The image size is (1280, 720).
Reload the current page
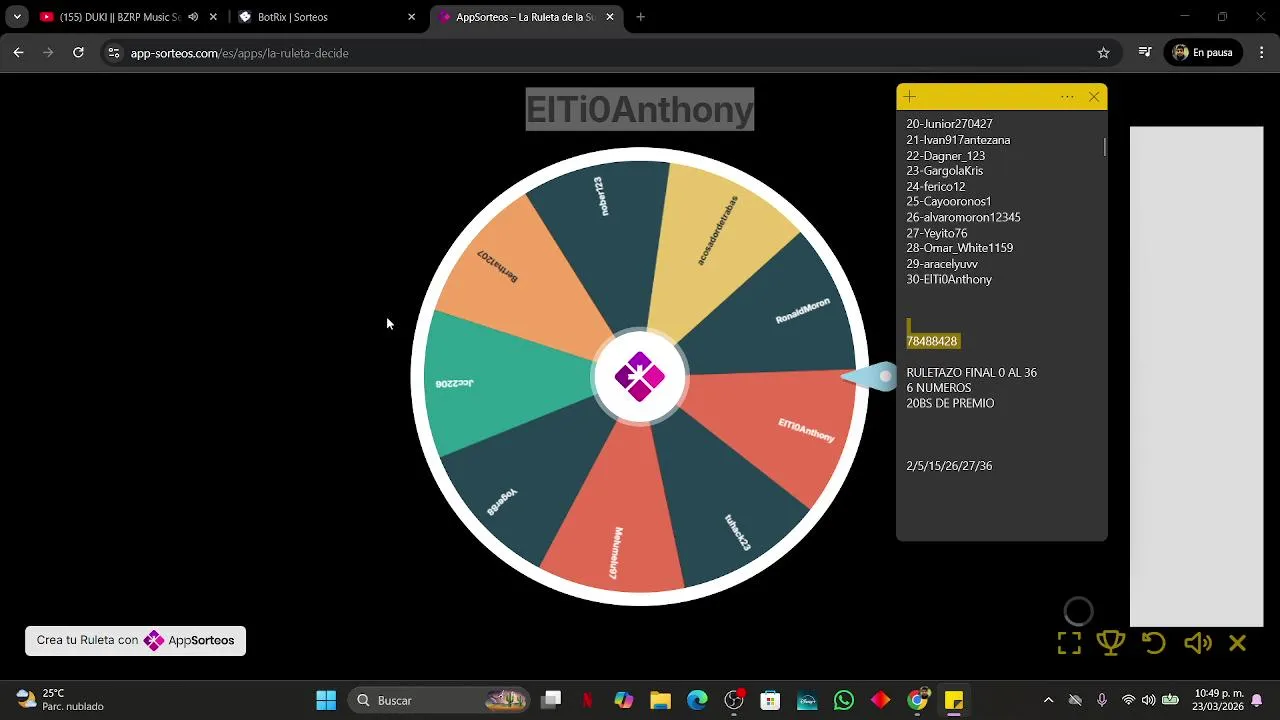[x=78, y=53]
